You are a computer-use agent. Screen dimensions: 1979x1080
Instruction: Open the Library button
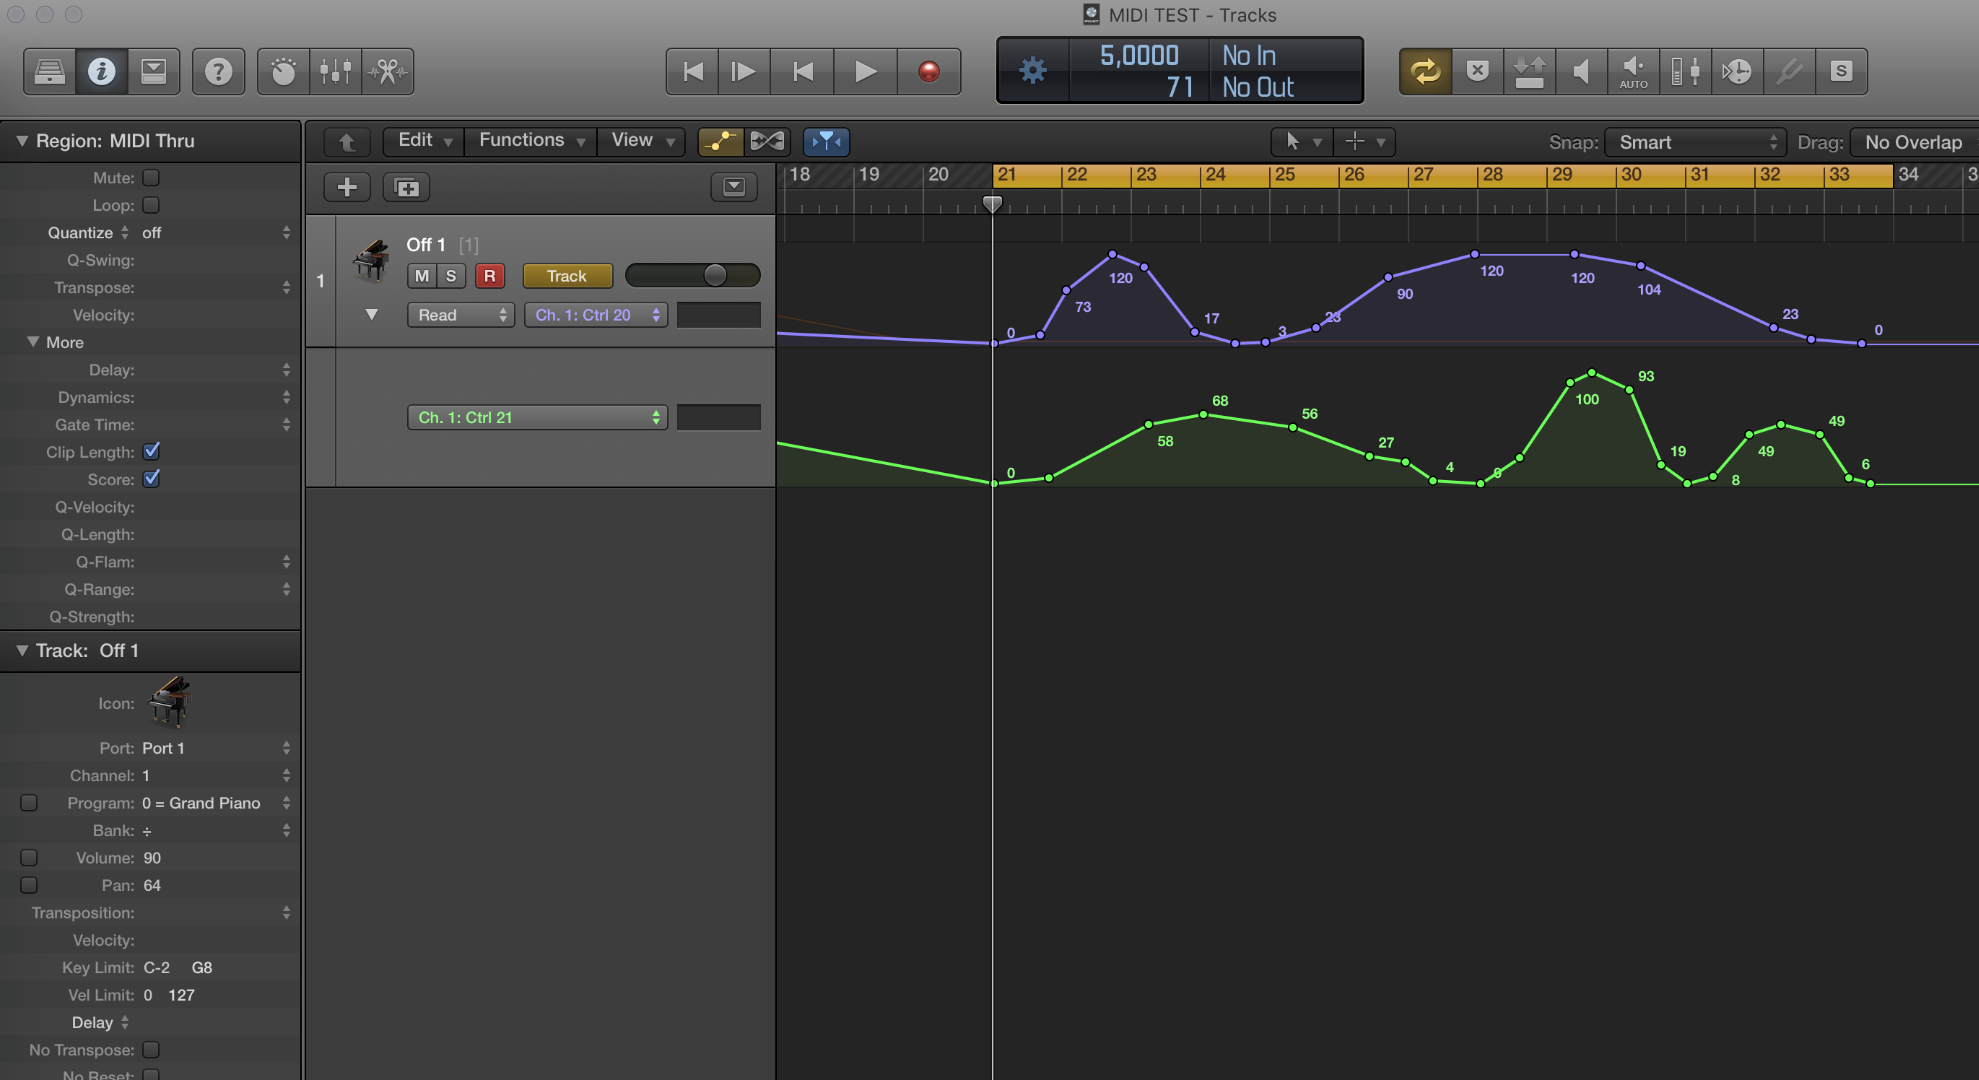point(49,71)
